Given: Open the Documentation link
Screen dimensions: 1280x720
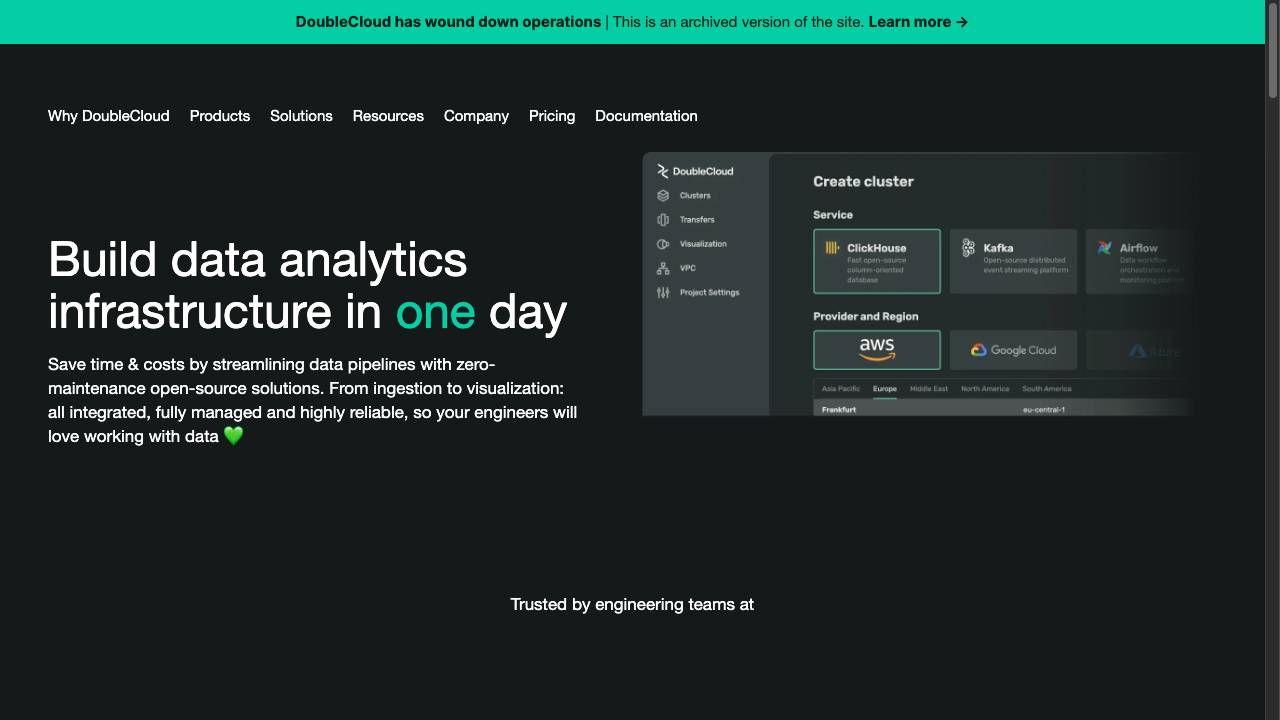Looking at the screenshot, I should [x=646, y=116].
